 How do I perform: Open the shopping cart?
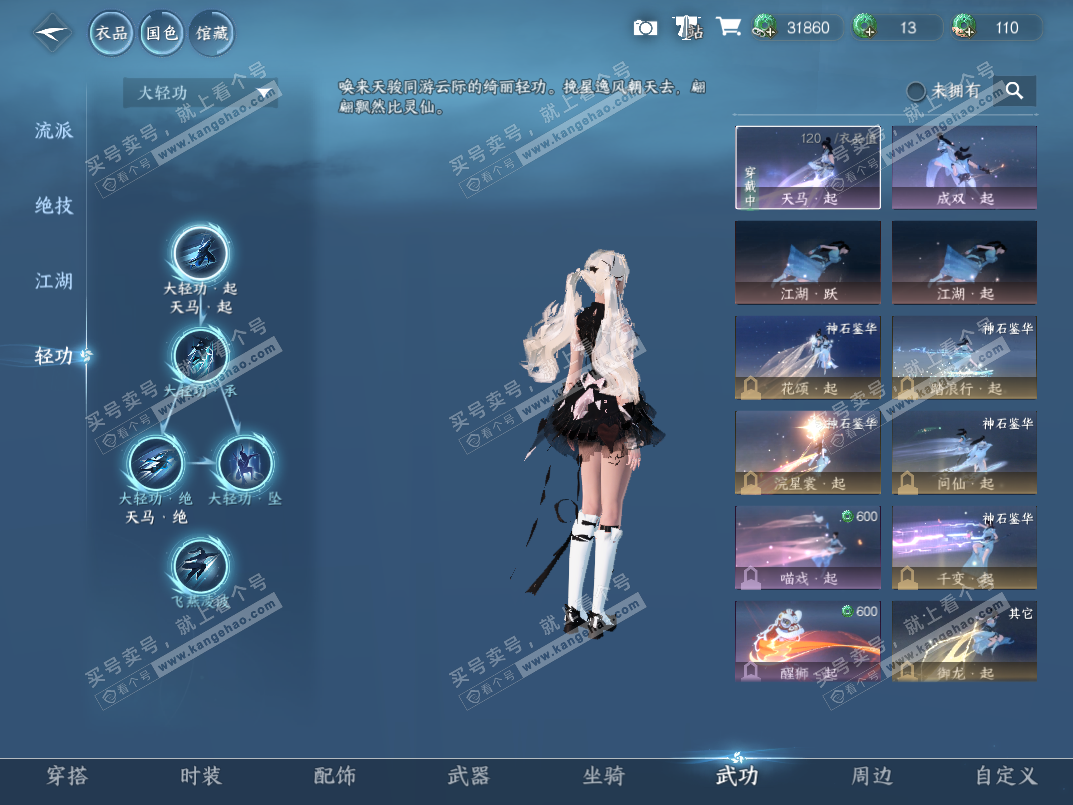coord(729,27)
